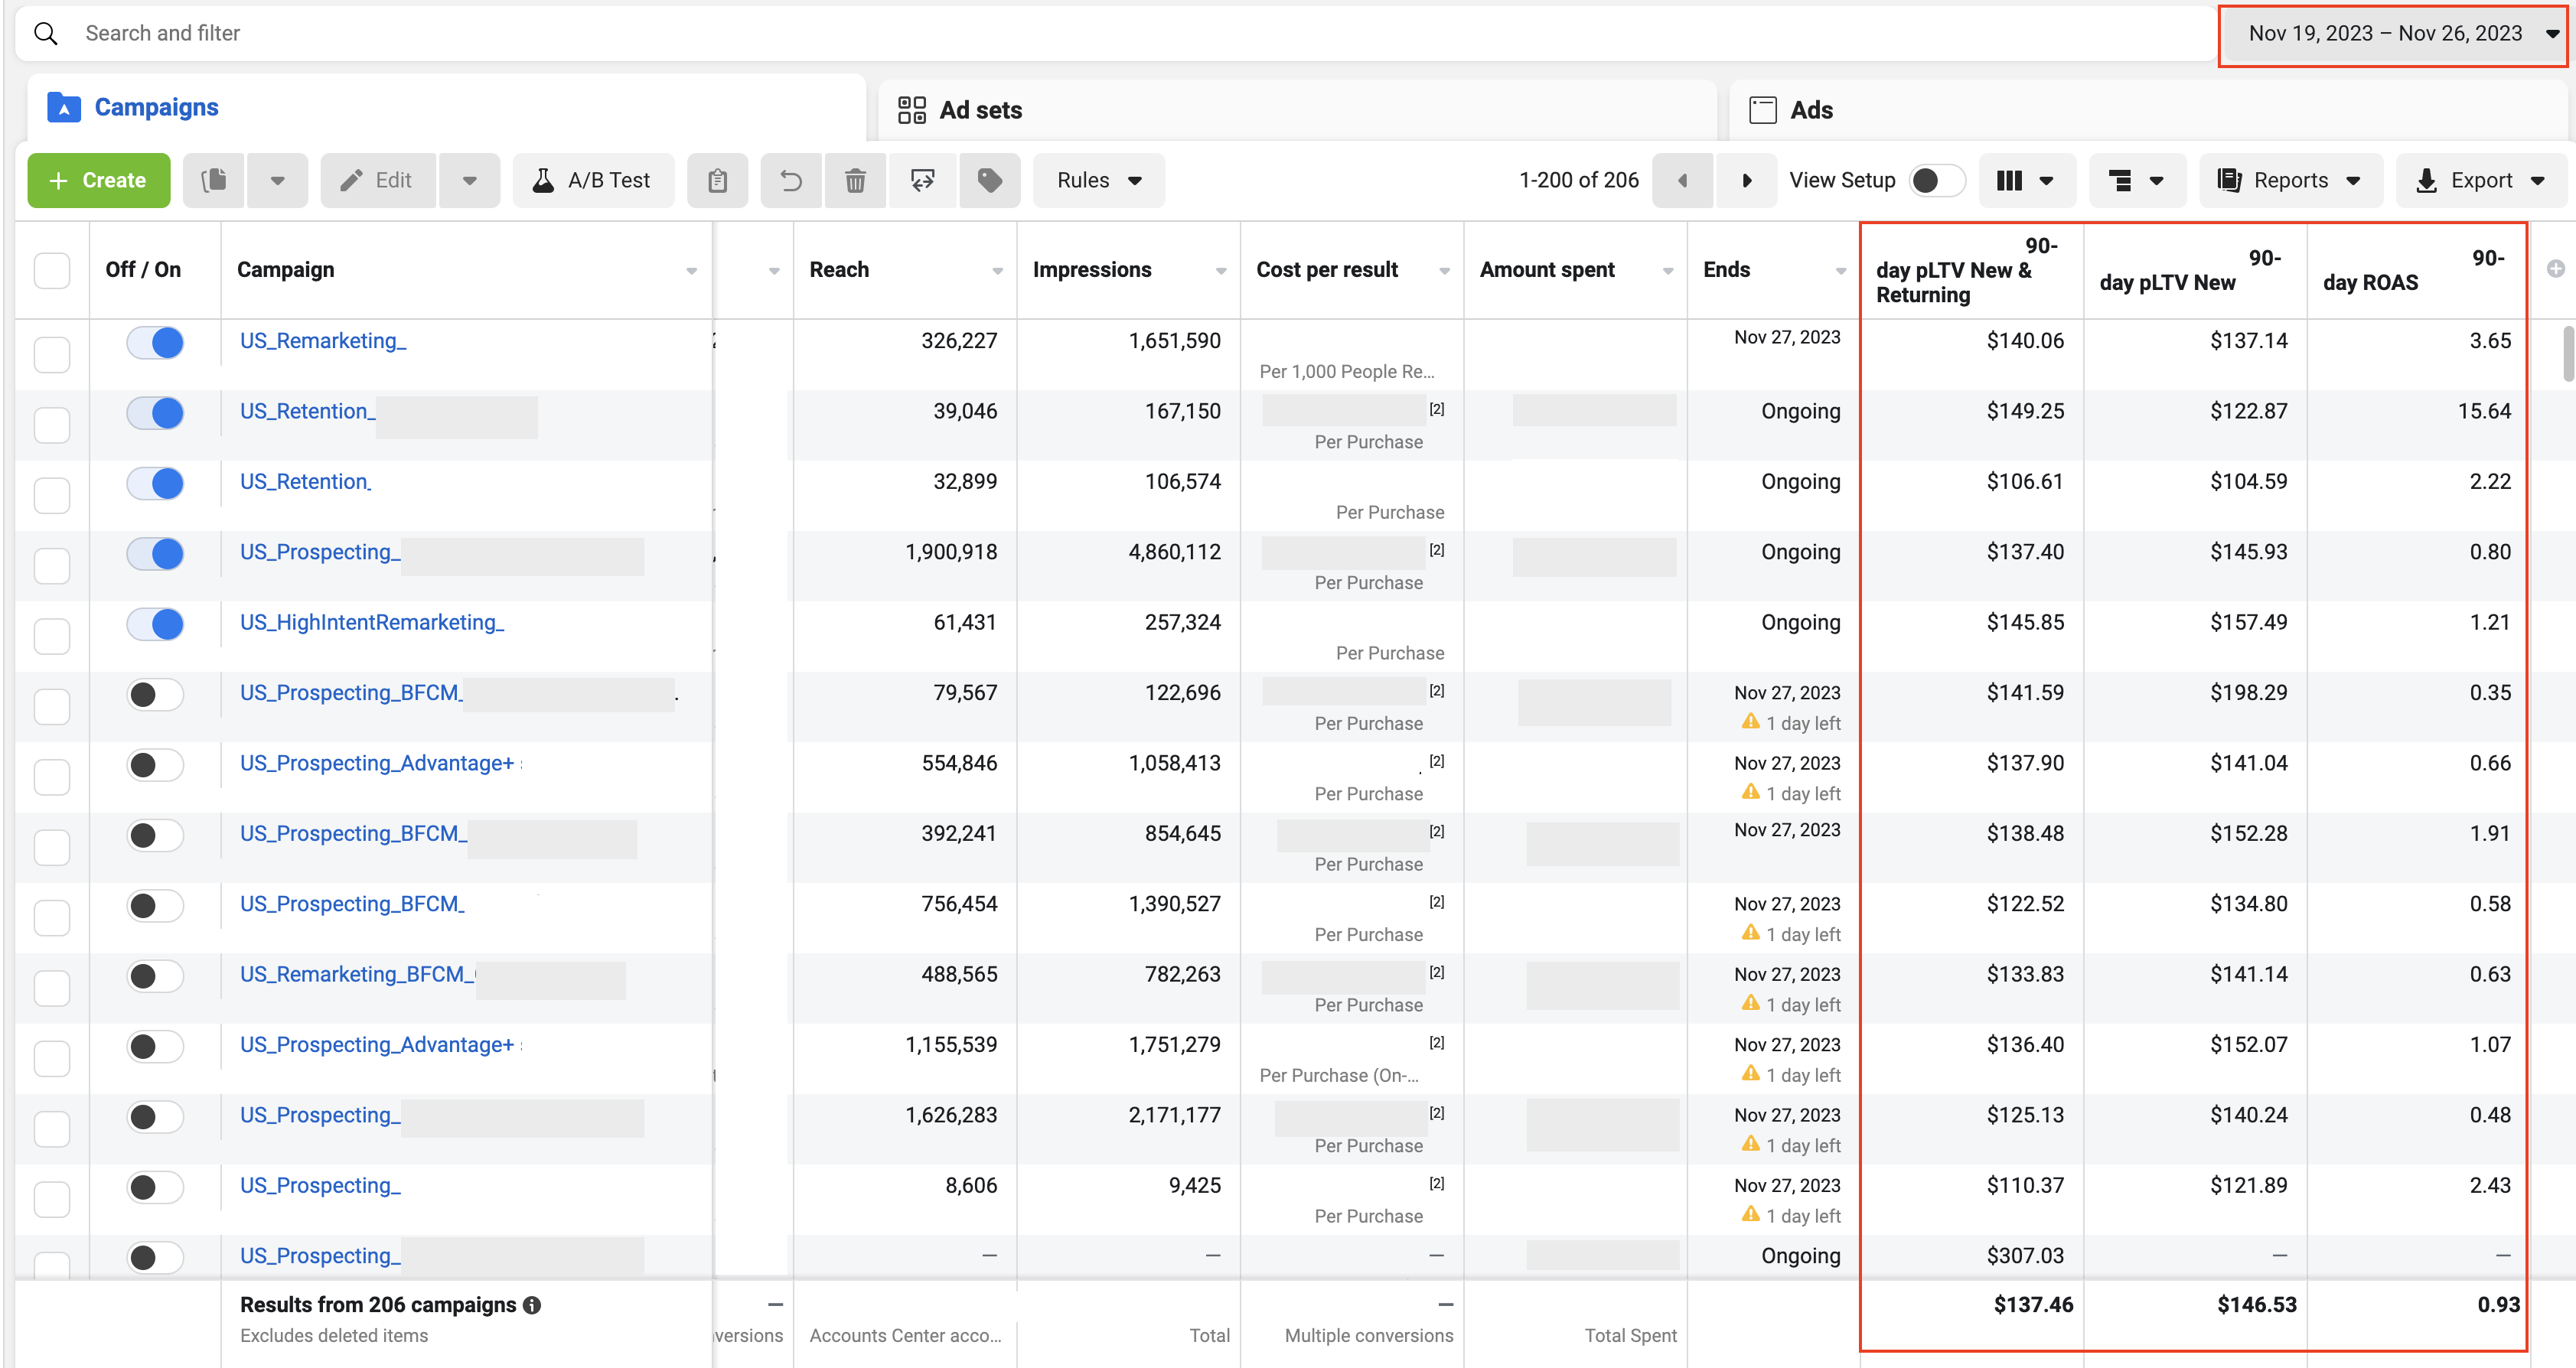Select all campaigns with header checkbox
Screen dimensions: 2576x1368
pos(52,270)
